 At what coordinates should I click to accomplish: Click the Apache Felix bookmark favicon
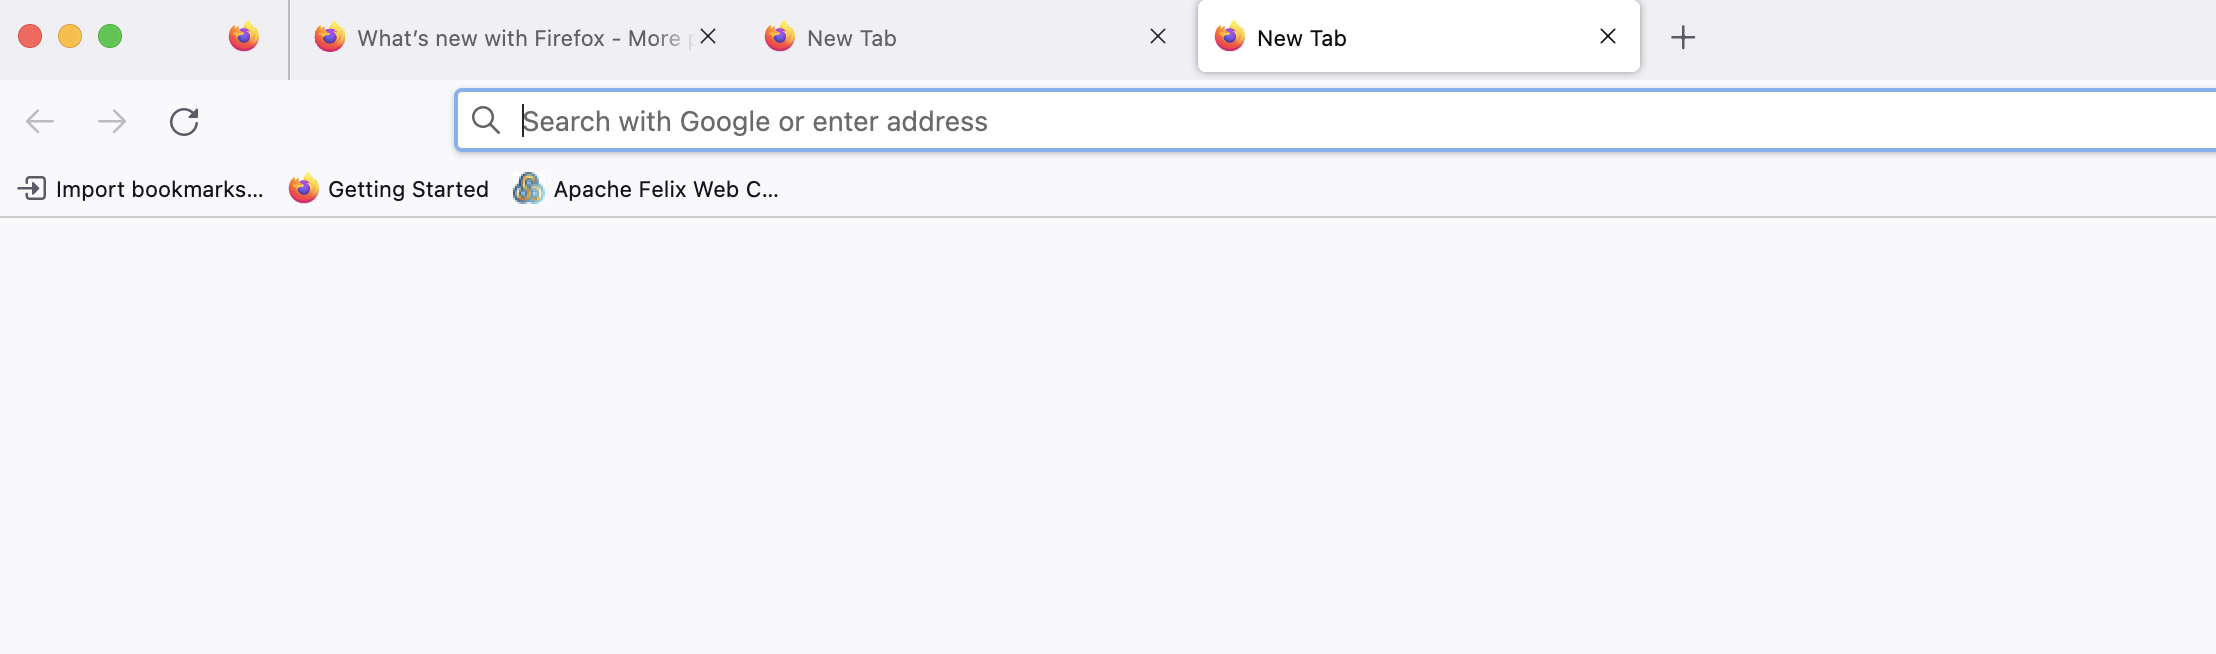tap(528, 189)
